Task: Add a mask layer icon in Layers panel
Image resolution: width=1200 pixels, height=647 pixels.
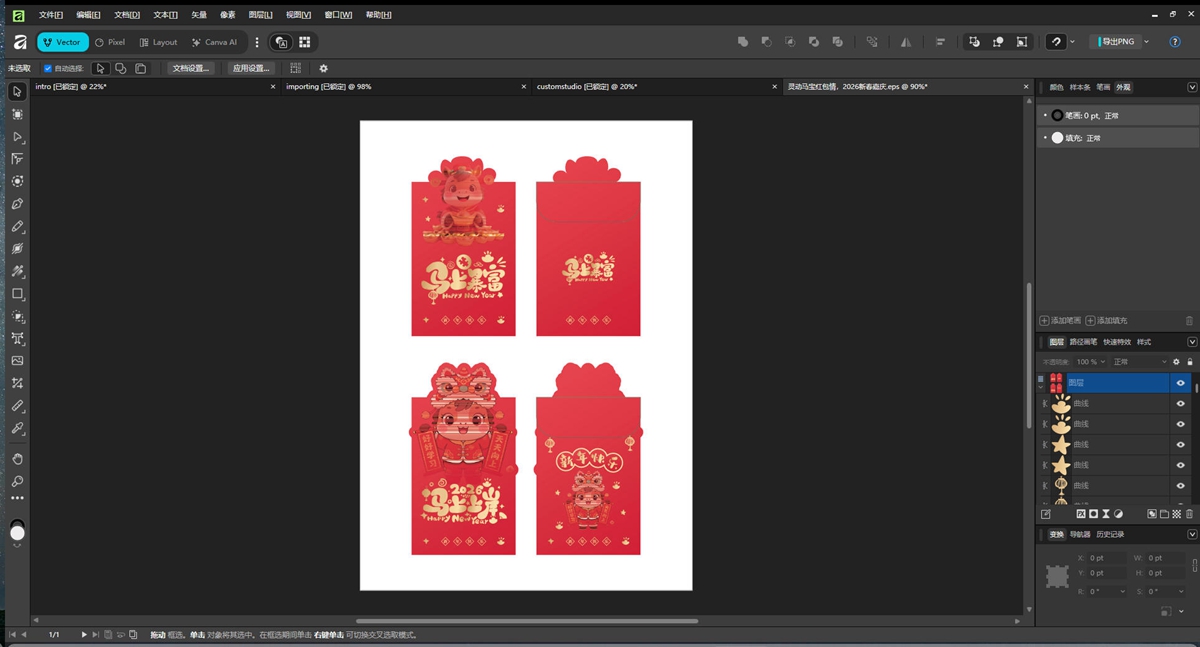Action: tap(1093, 514)
